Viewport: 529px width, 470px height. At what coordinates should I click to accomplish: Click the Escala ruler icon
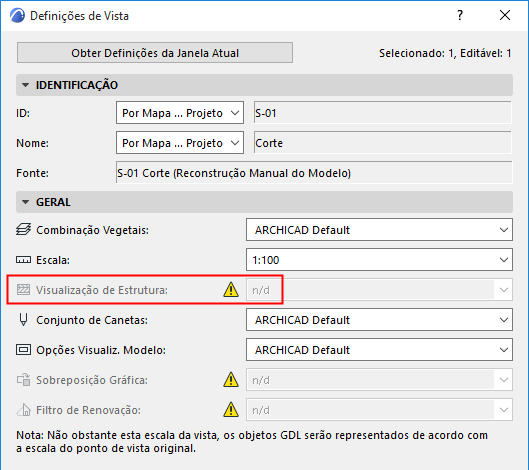pyautogui.click(x=23, y=260)
